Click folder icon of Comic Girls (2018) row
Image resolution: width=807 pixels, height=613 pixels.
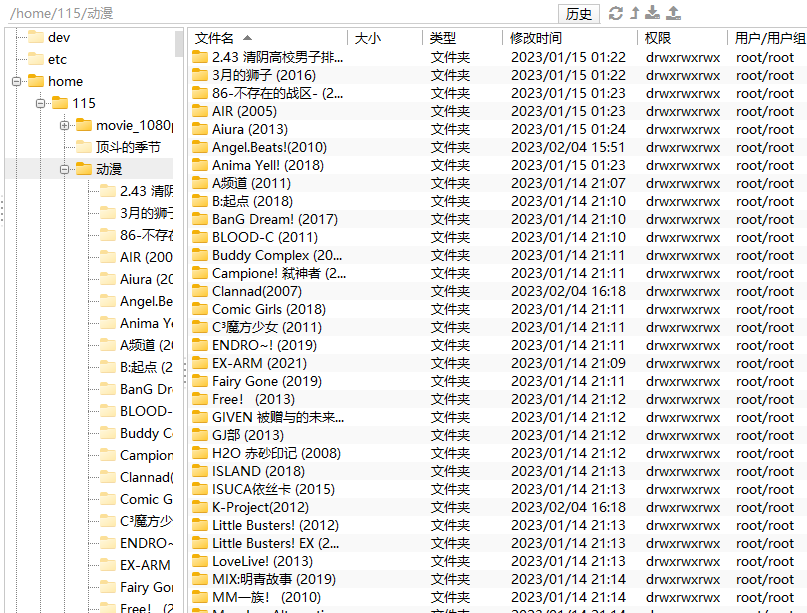pos(200,310)
